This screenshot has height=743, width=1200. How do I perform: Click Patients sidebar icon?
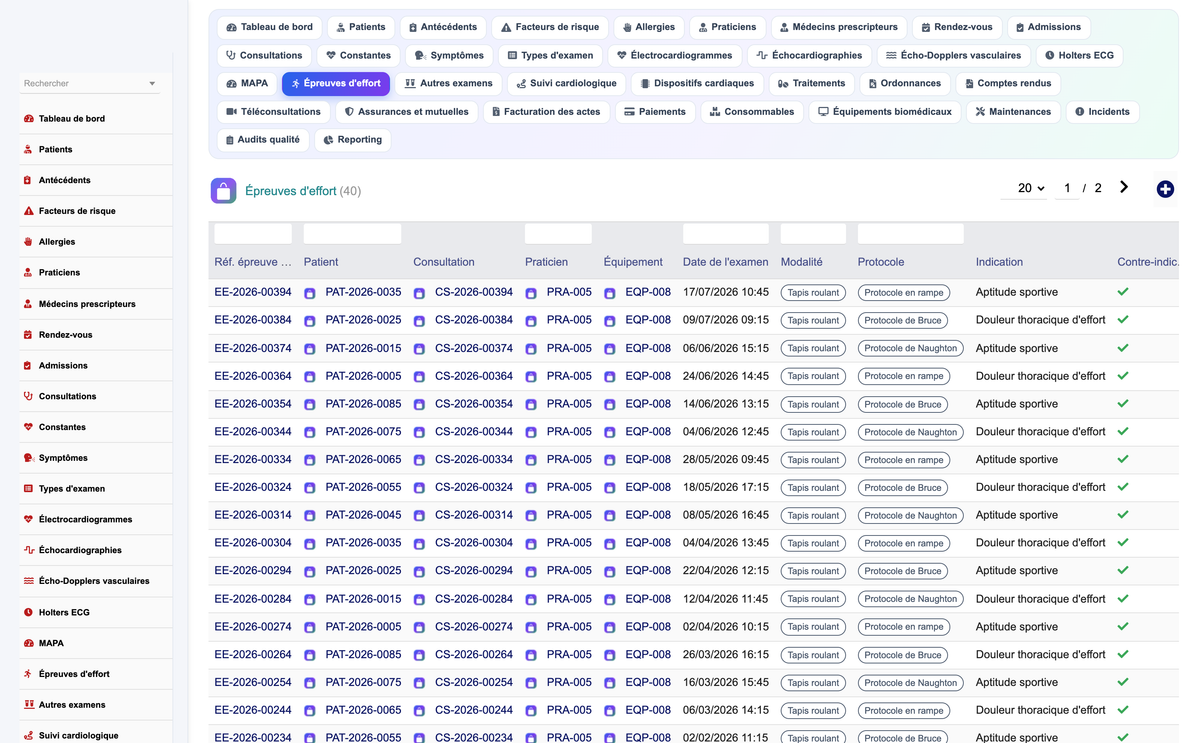pyautogui.click(x=28, y=150)
